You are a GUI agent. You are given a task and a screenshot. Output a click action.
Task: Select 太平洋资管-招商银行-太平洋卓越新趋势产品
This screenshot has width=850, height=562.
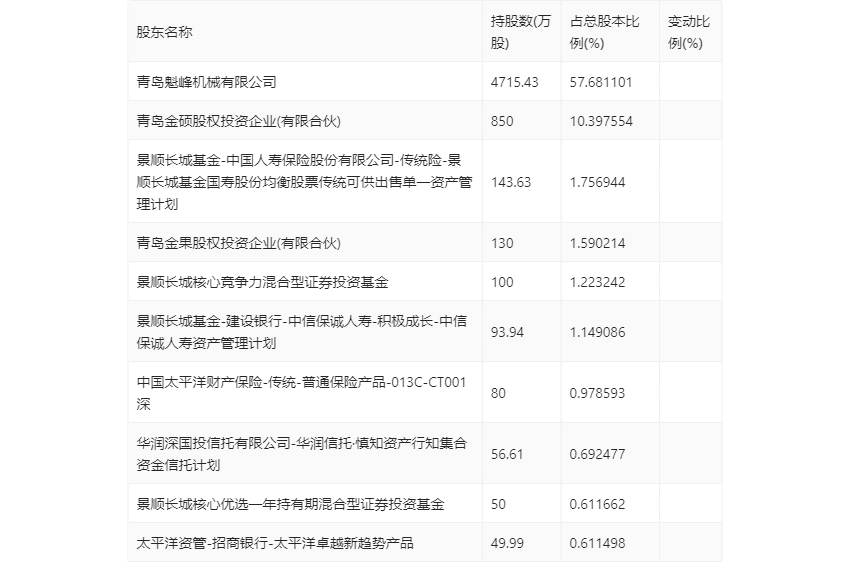(x=275, y=543)
